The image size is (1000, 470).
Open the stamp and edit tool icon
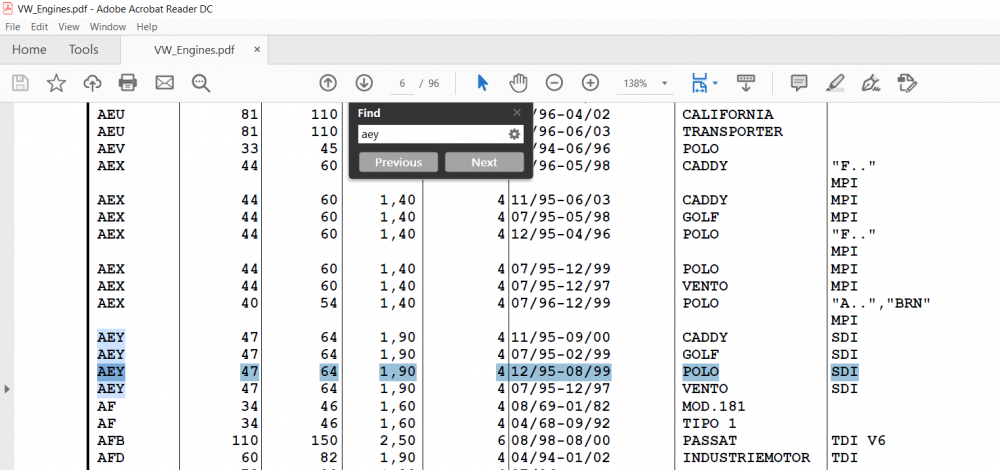[x=906, y=83]
